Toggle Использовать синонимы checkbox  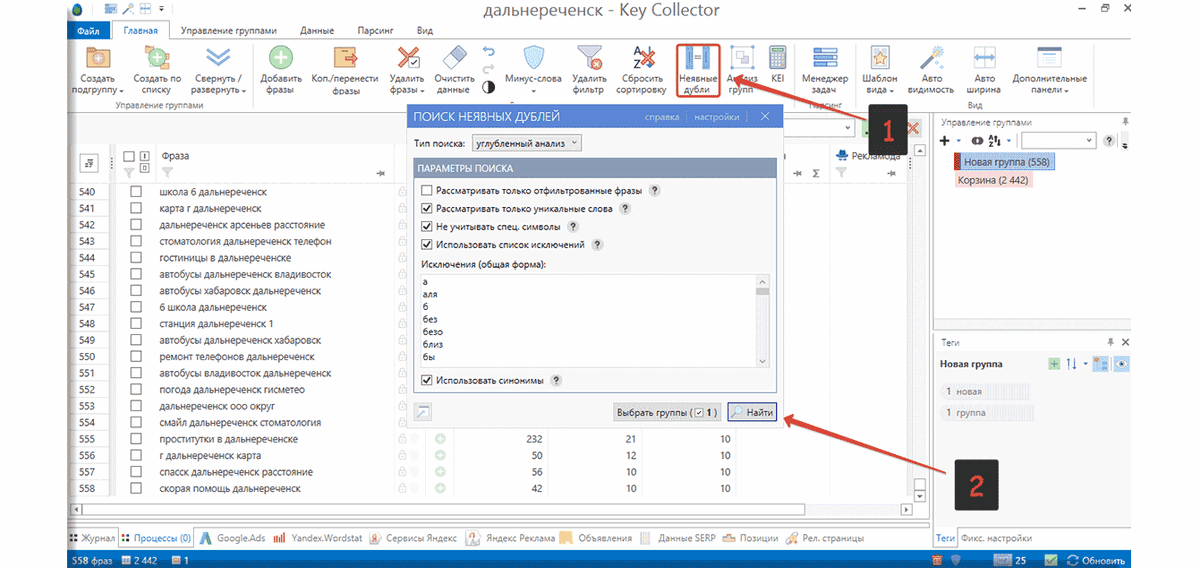(428, 380)
